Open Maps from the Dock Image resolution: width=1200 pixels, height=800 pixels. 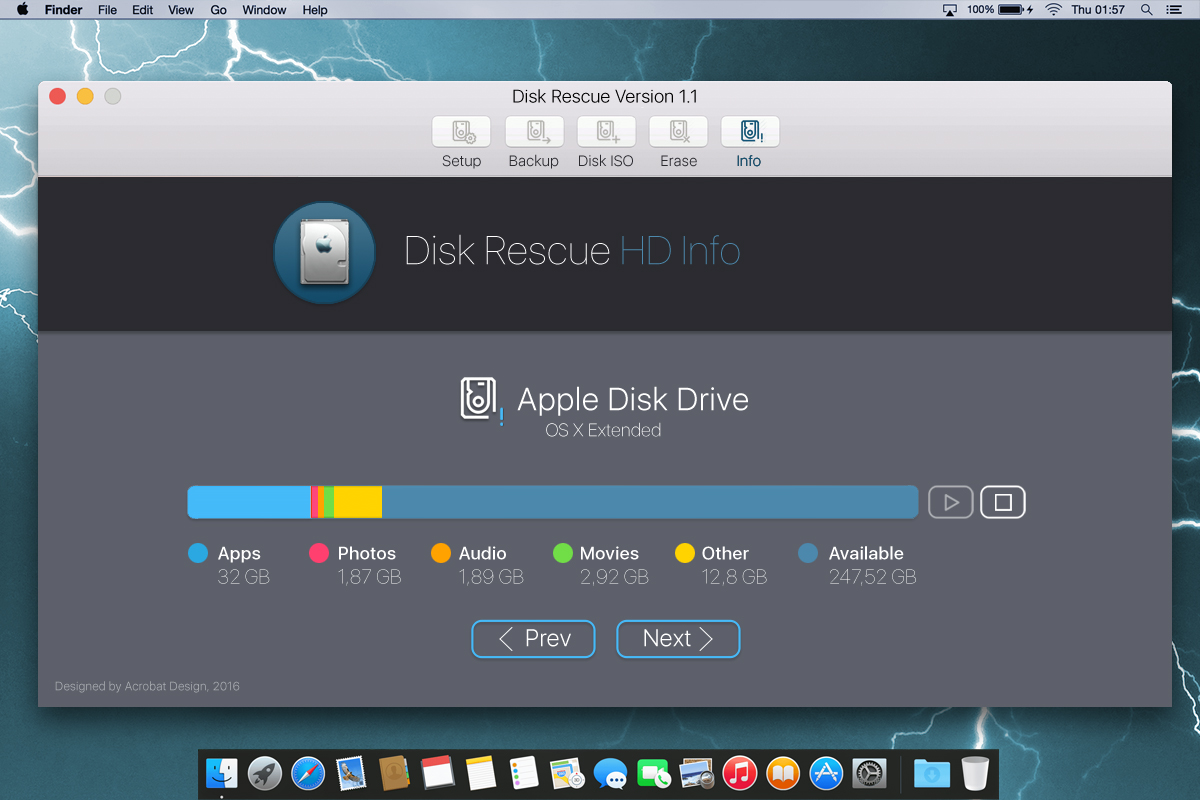point(567,773)
